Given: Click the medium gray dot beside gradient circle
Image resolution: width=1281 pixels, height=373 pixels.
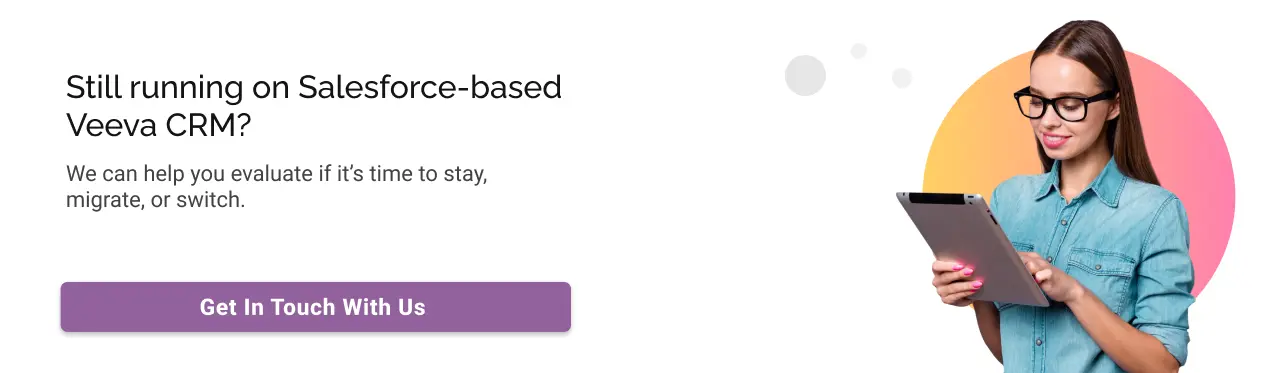Looking at the screenshot, I should coord(902,77).
